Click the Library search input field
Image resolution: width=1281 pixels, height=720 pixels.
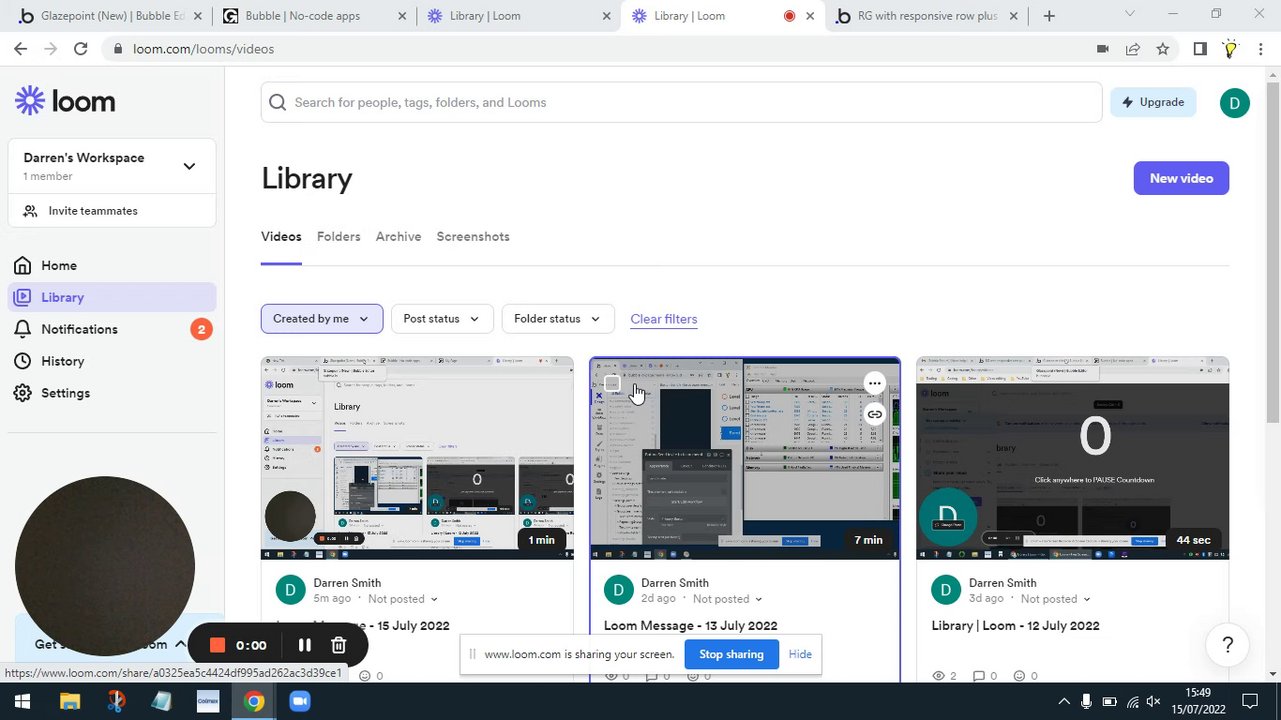pyautogui.click(x=681, y=102)
